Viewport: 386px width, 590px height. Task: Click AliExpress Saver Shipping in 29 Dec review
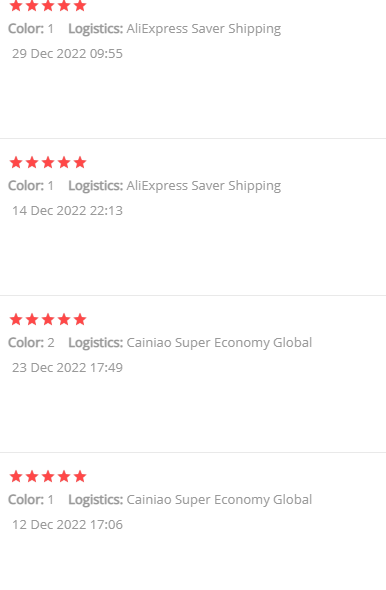click(x=204, y=29)
